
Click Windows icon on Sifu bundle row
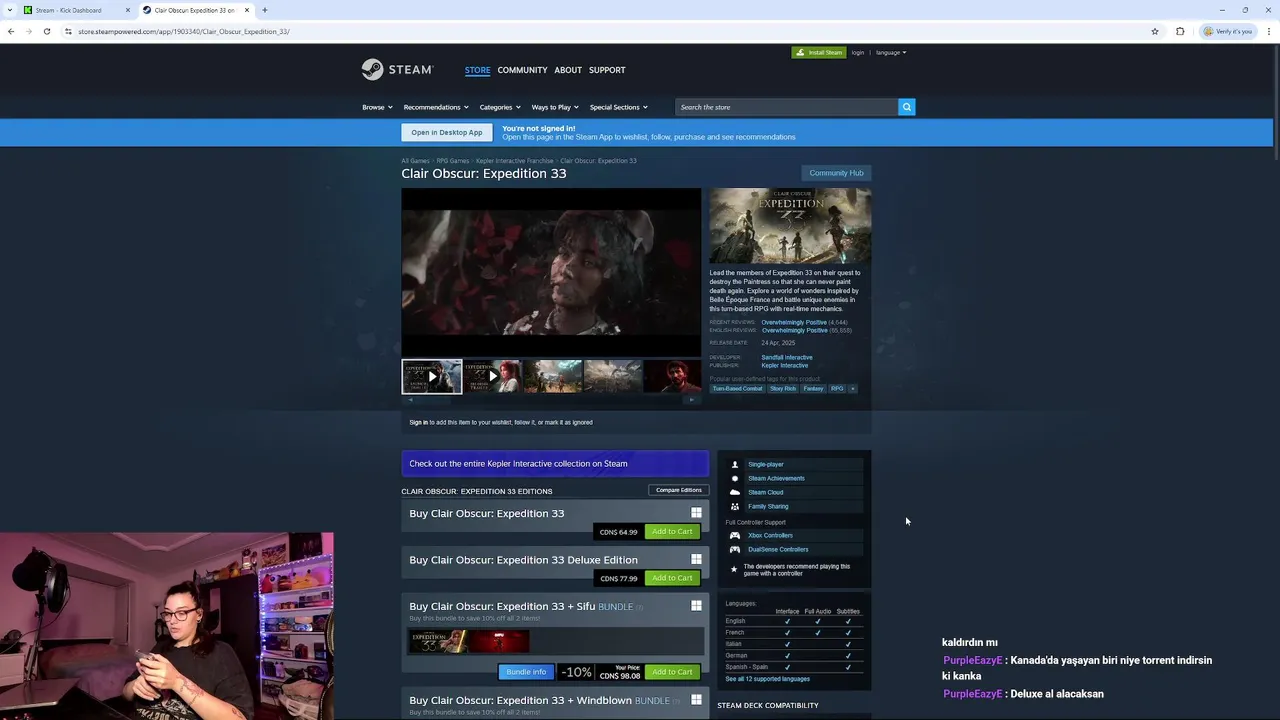696,605
